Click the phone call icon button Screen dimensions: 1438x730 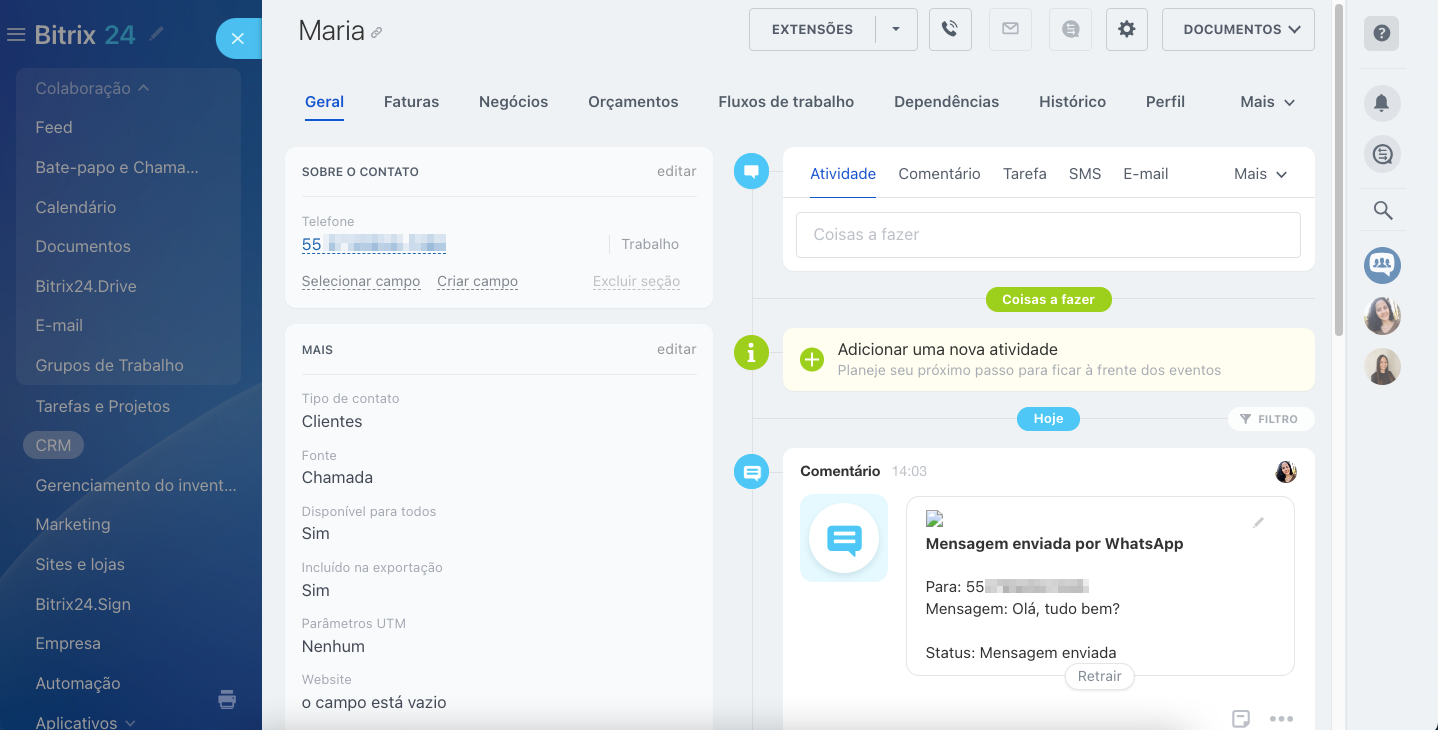950,30
